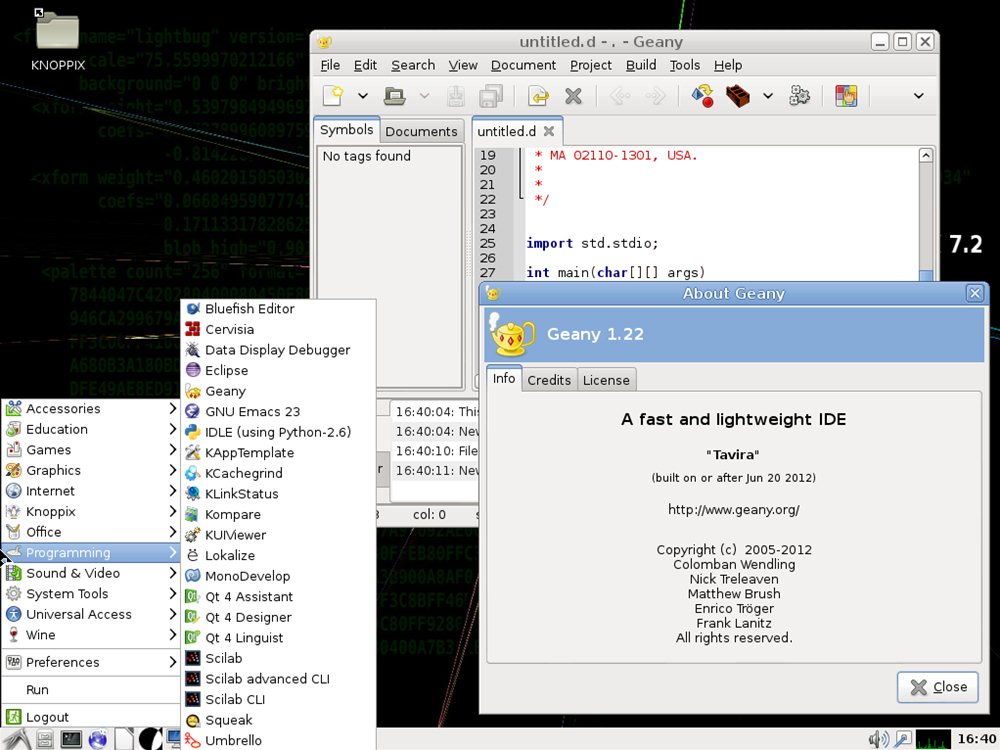Switch to the Documents sidebar tab
Viewport: 1000px width, 750px height.
[422, 131]
